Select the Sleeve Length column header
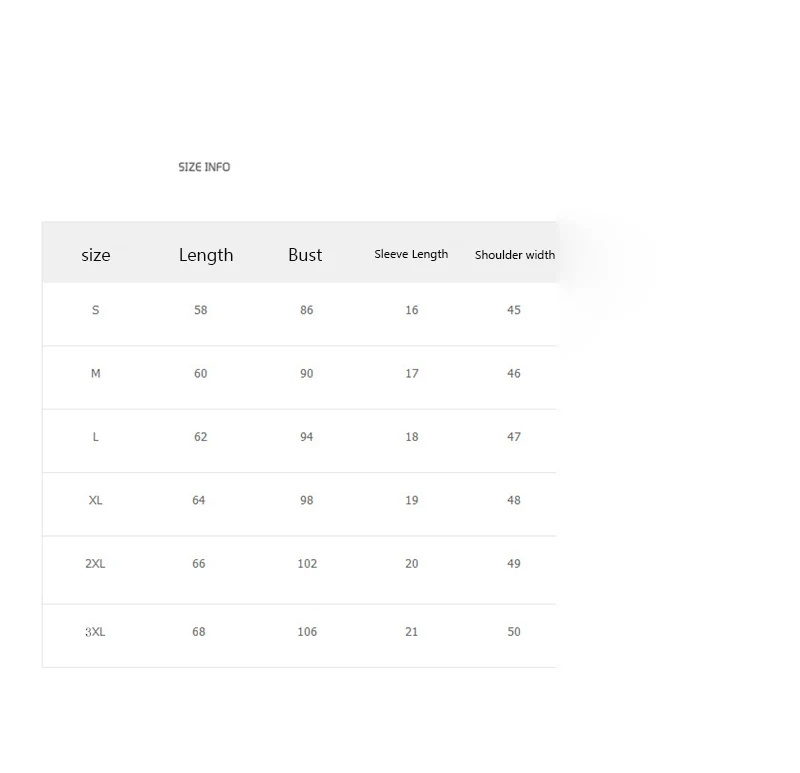800x773 pixels. click(x=411, y=254)
